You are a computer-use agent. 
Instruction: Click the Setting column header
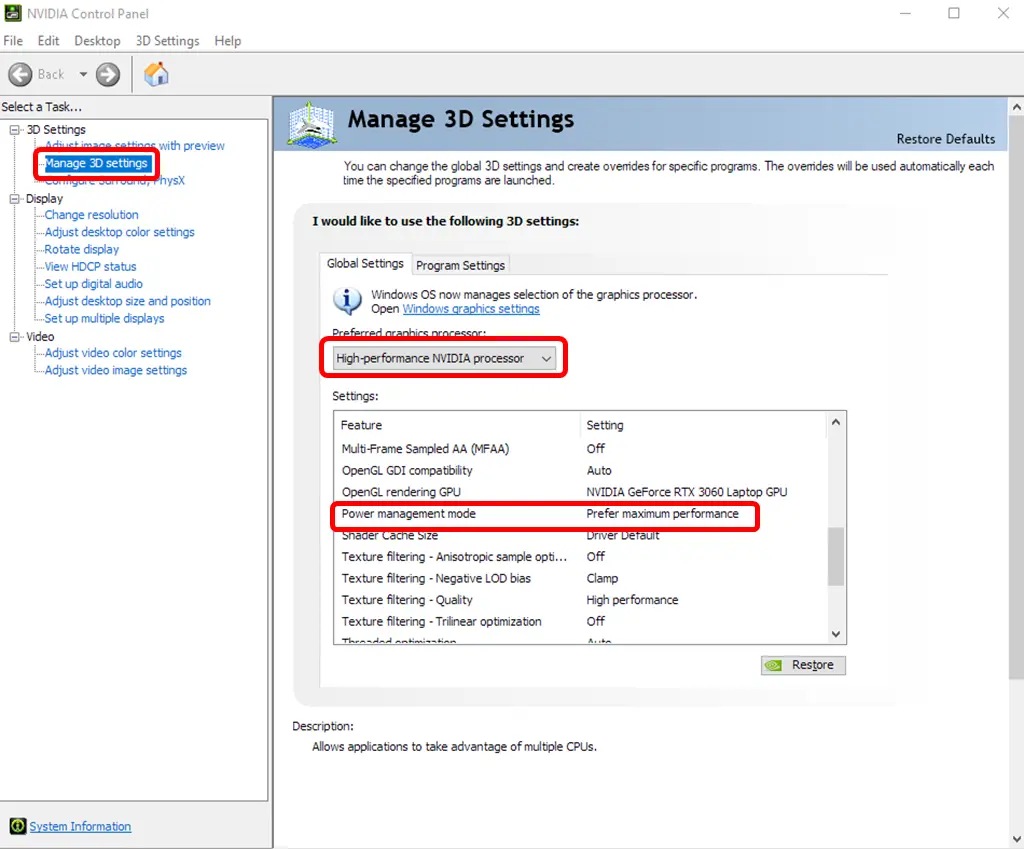[x=704, y=425]
